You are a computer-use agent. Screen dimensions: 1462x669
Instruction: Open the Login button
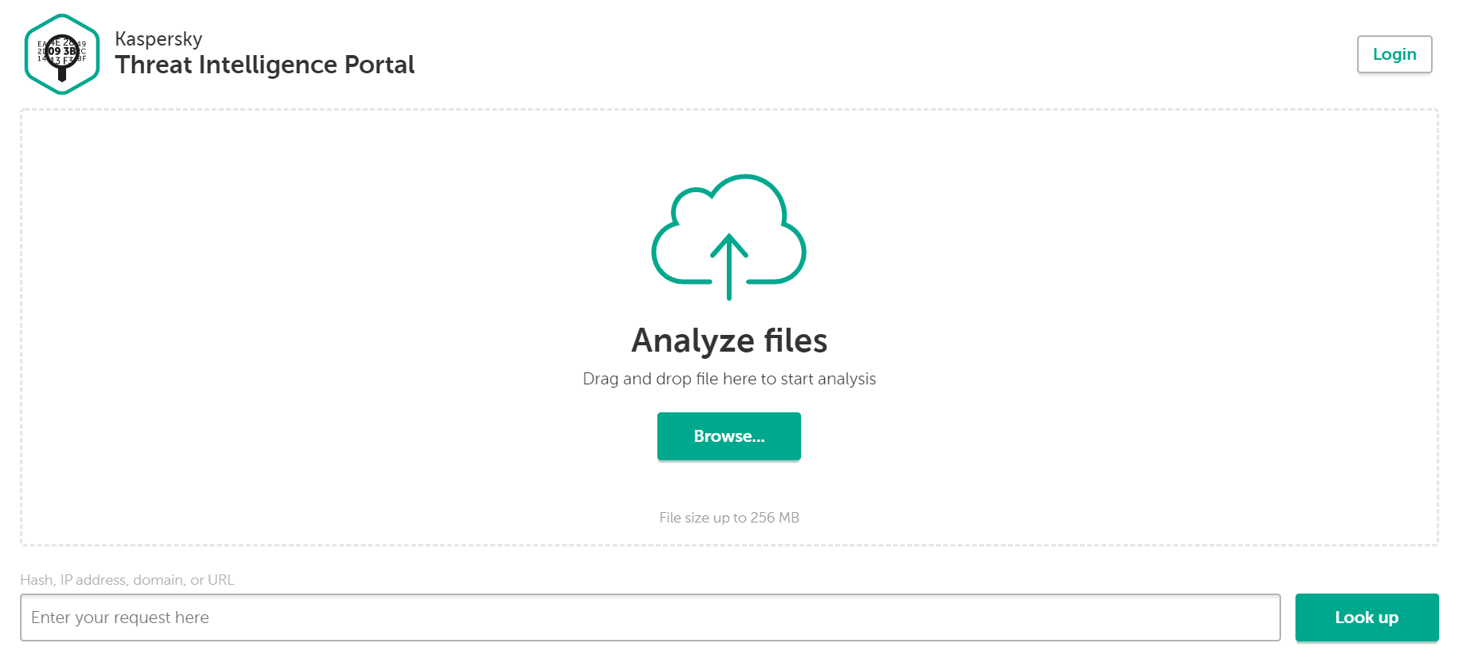(x=1394, y=54)
